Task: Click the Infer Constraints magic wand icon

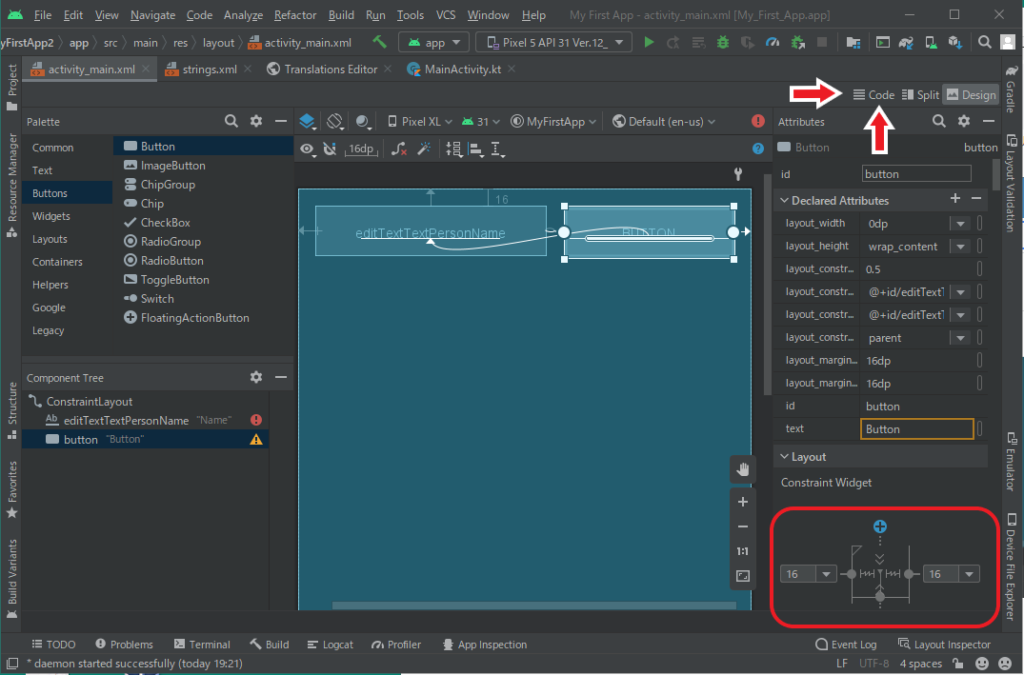Action: (x=424, y=149)
